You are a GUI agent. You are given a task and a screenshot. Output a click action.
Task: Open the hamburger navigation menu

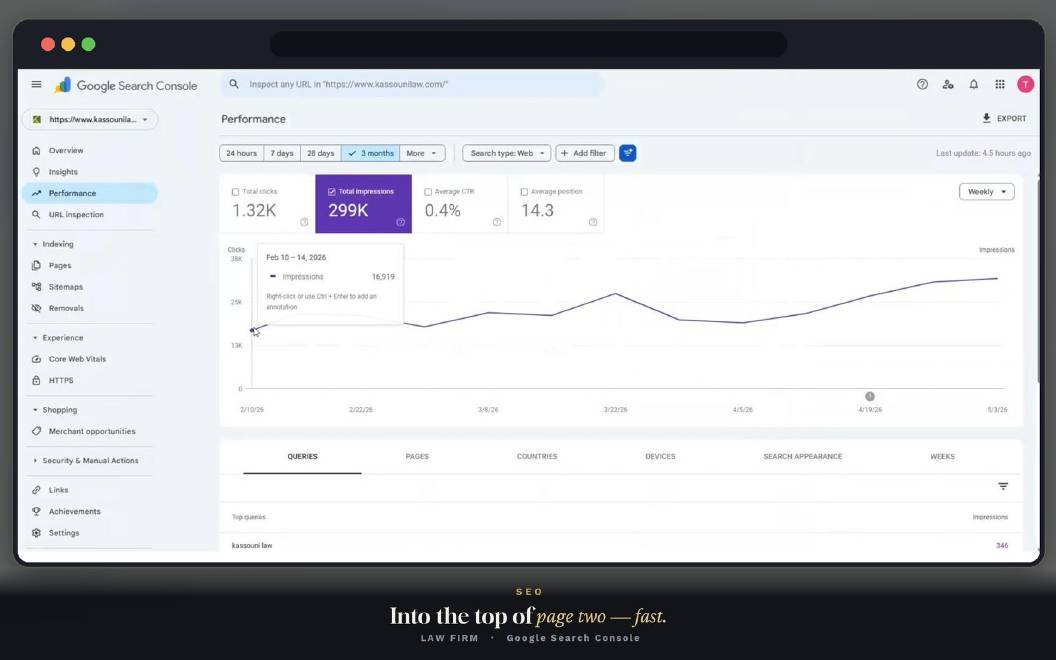tap(36, 84)
